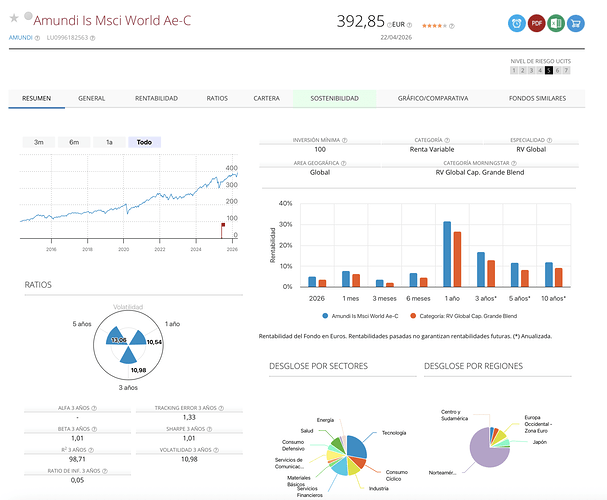Open help icon for Volatilidad 3 años
Screen dimensions: 607x500
(x=216, y=450)
